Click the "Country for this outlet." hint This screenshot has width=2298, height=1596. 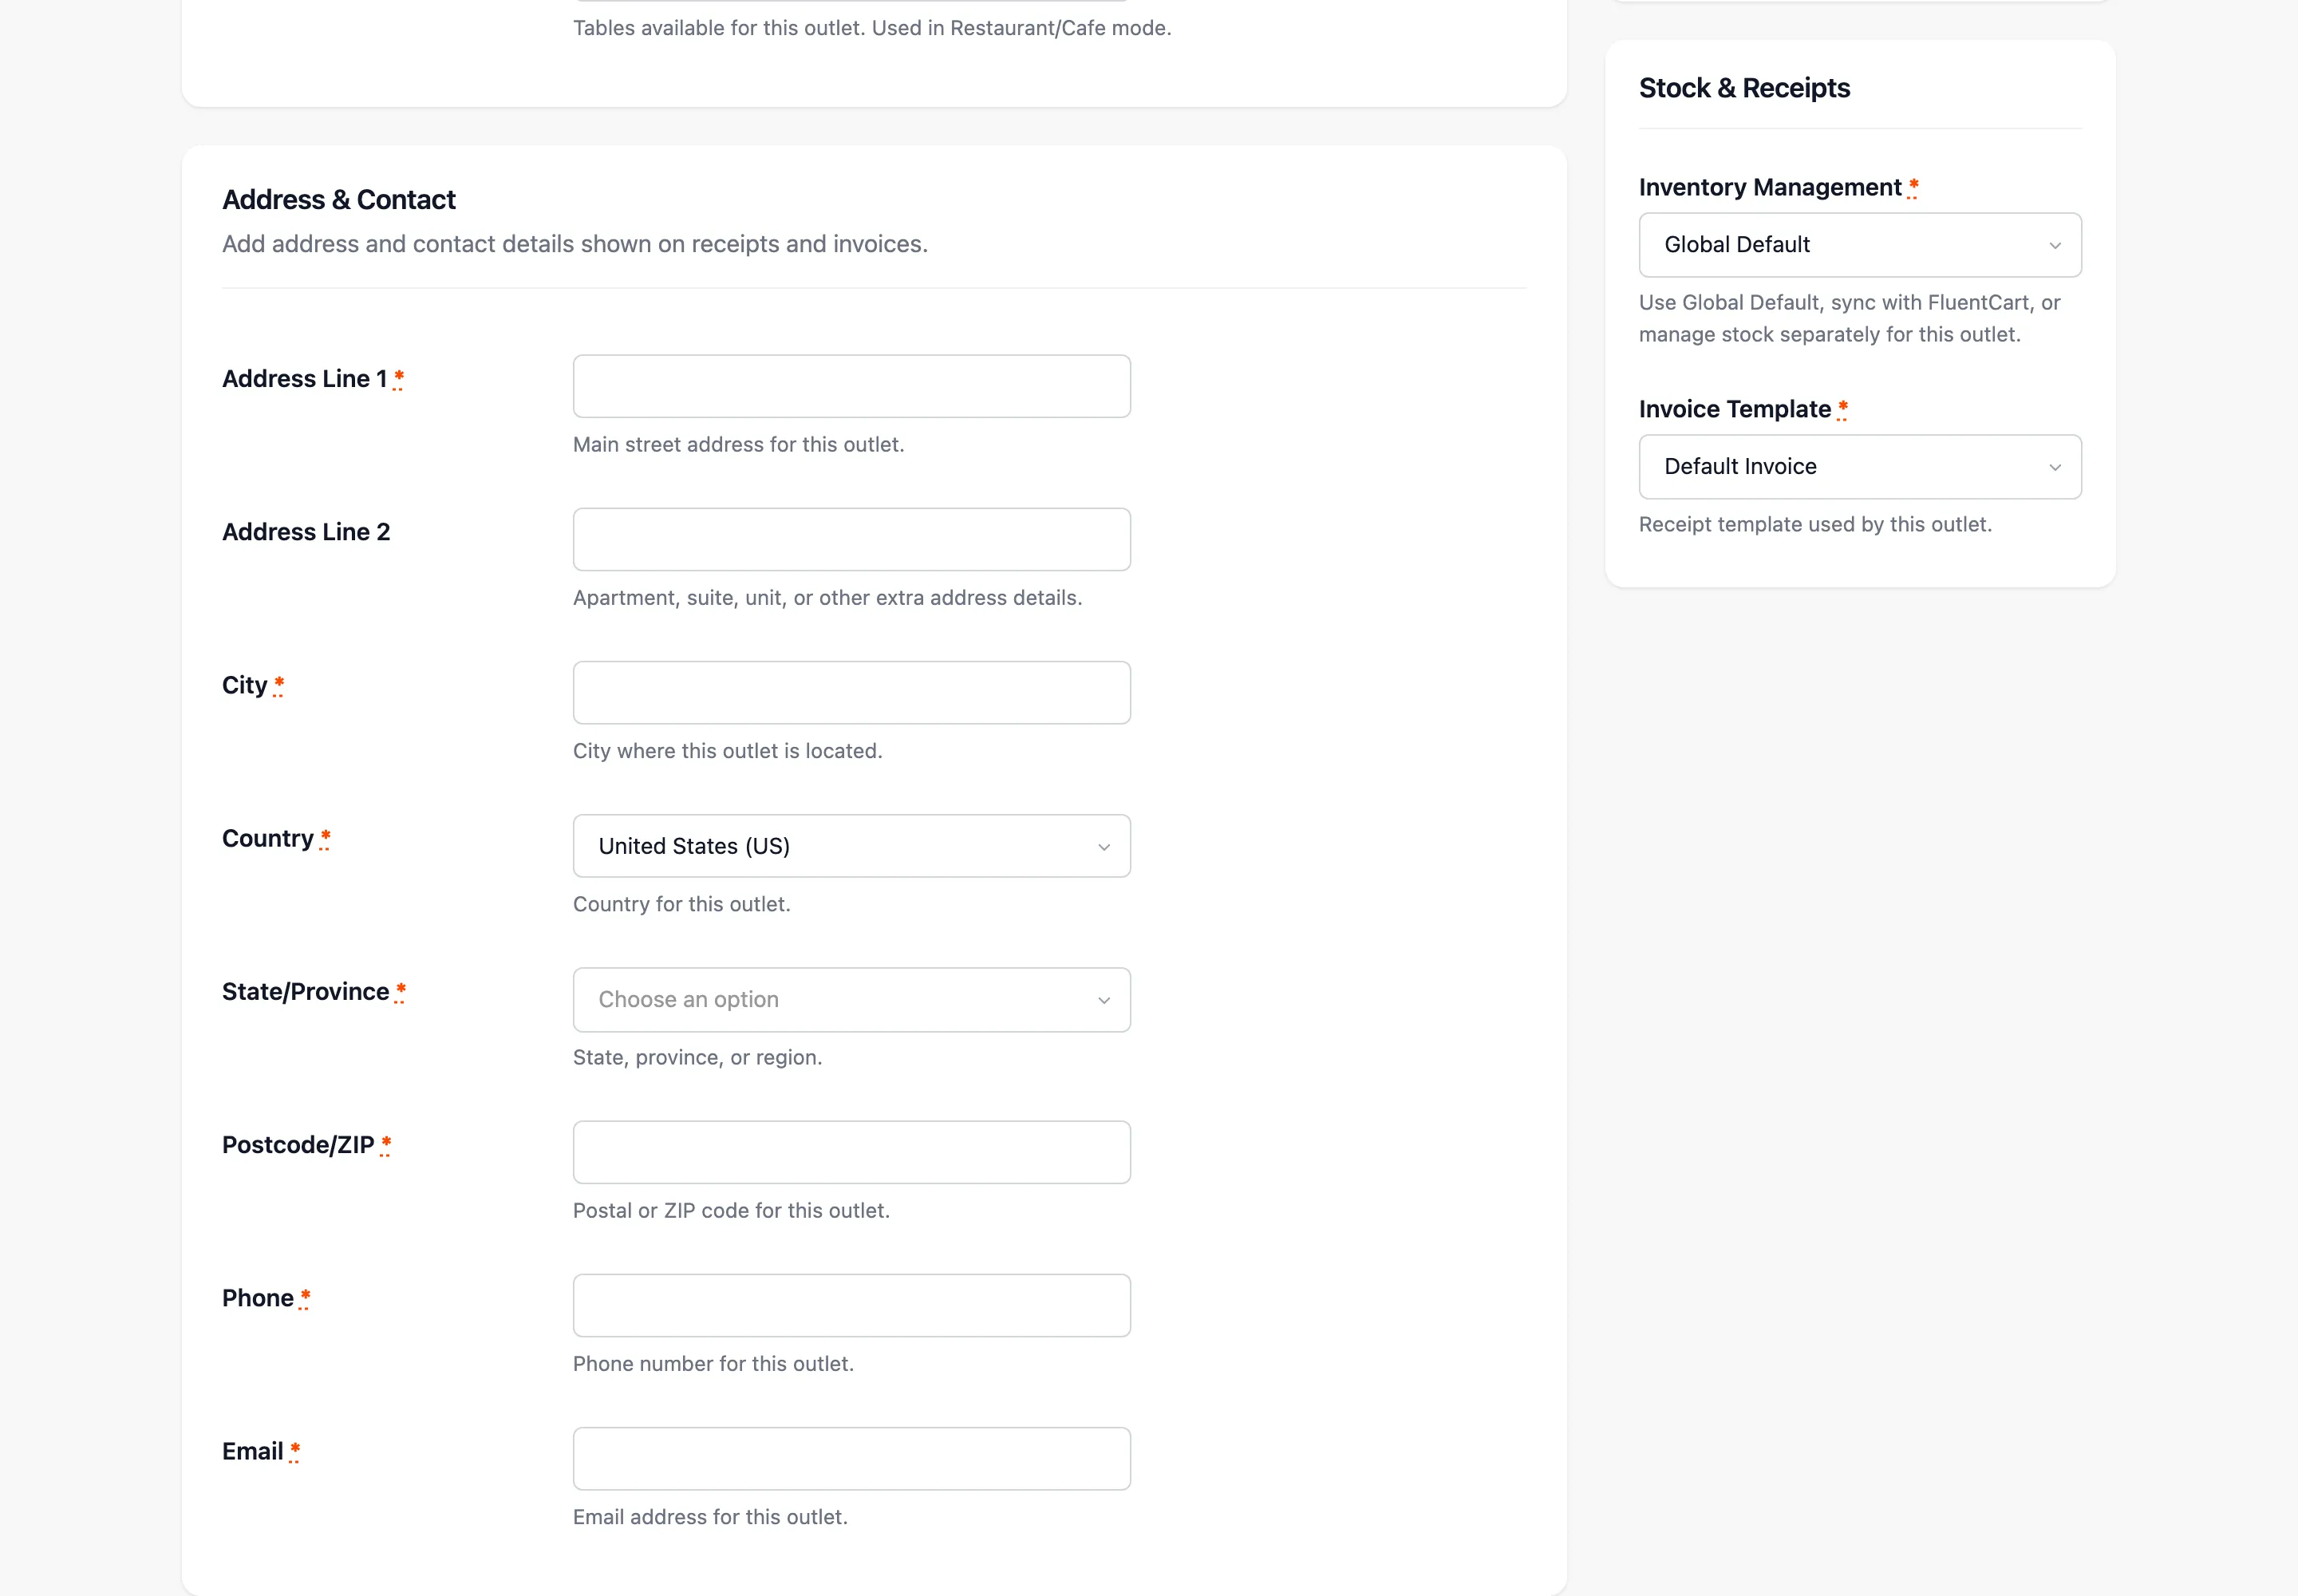pos(682,904)
